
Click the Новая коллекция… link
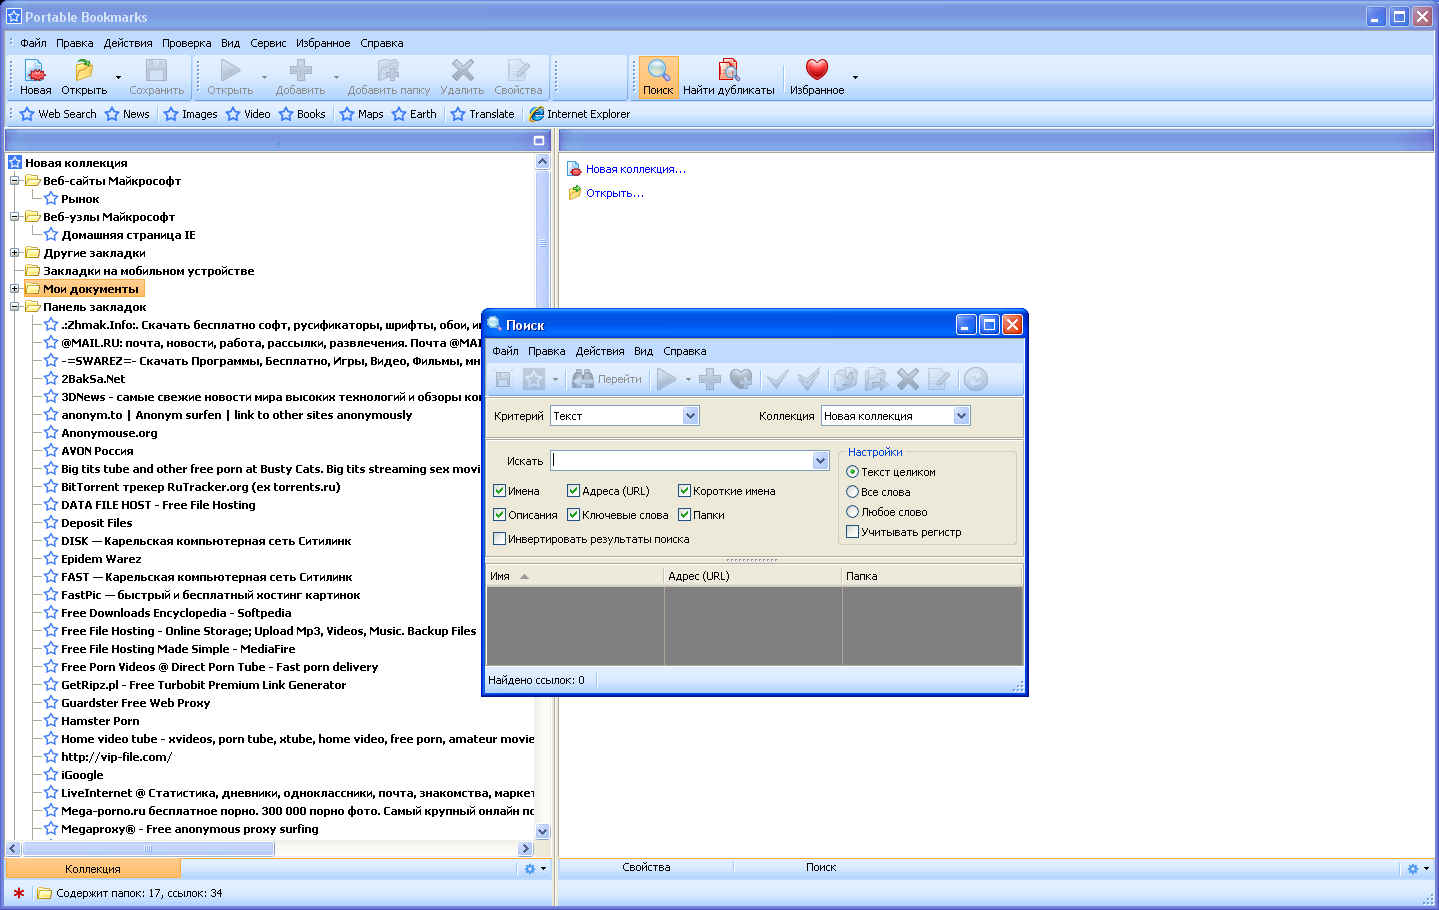635,169
